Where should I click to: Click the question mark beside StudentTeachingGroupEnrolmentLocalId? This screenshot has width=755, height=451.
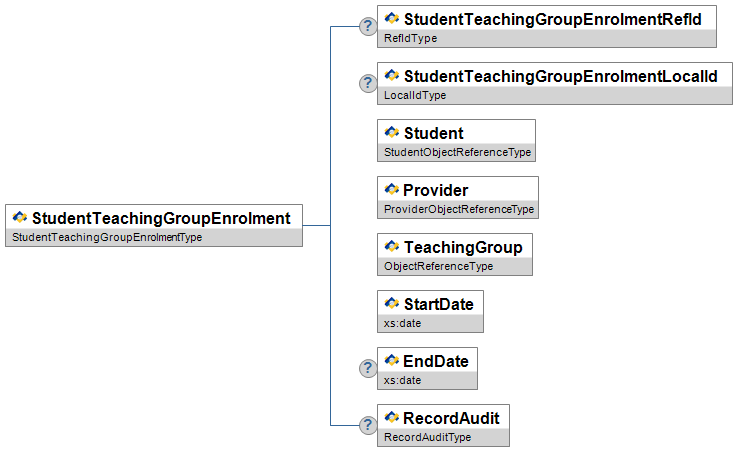368,83
